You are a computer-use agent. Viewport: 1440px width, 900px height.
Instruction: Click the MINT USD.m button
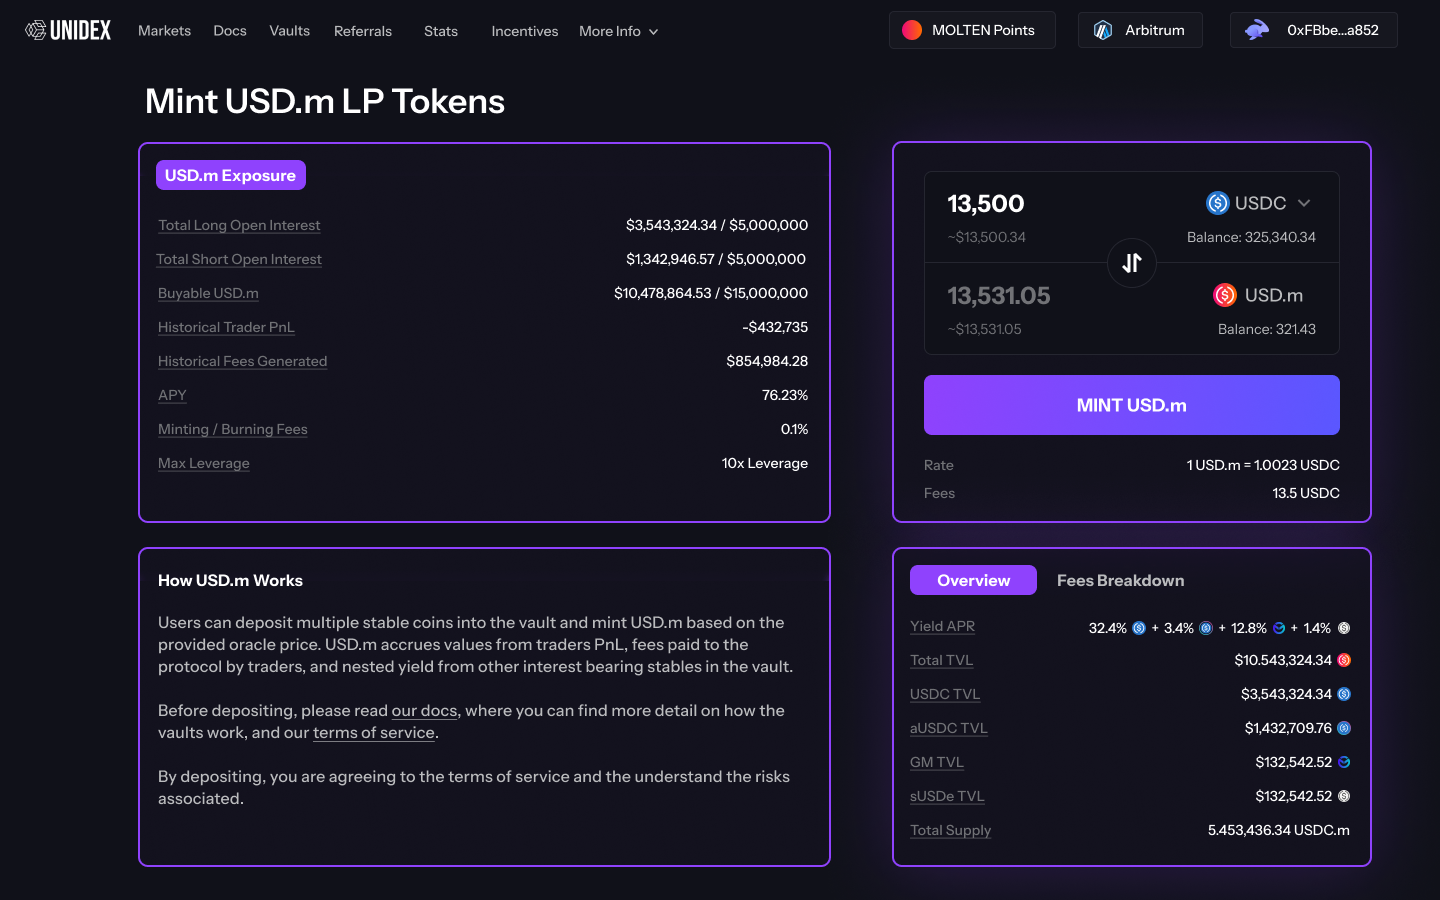(1132, 405)
